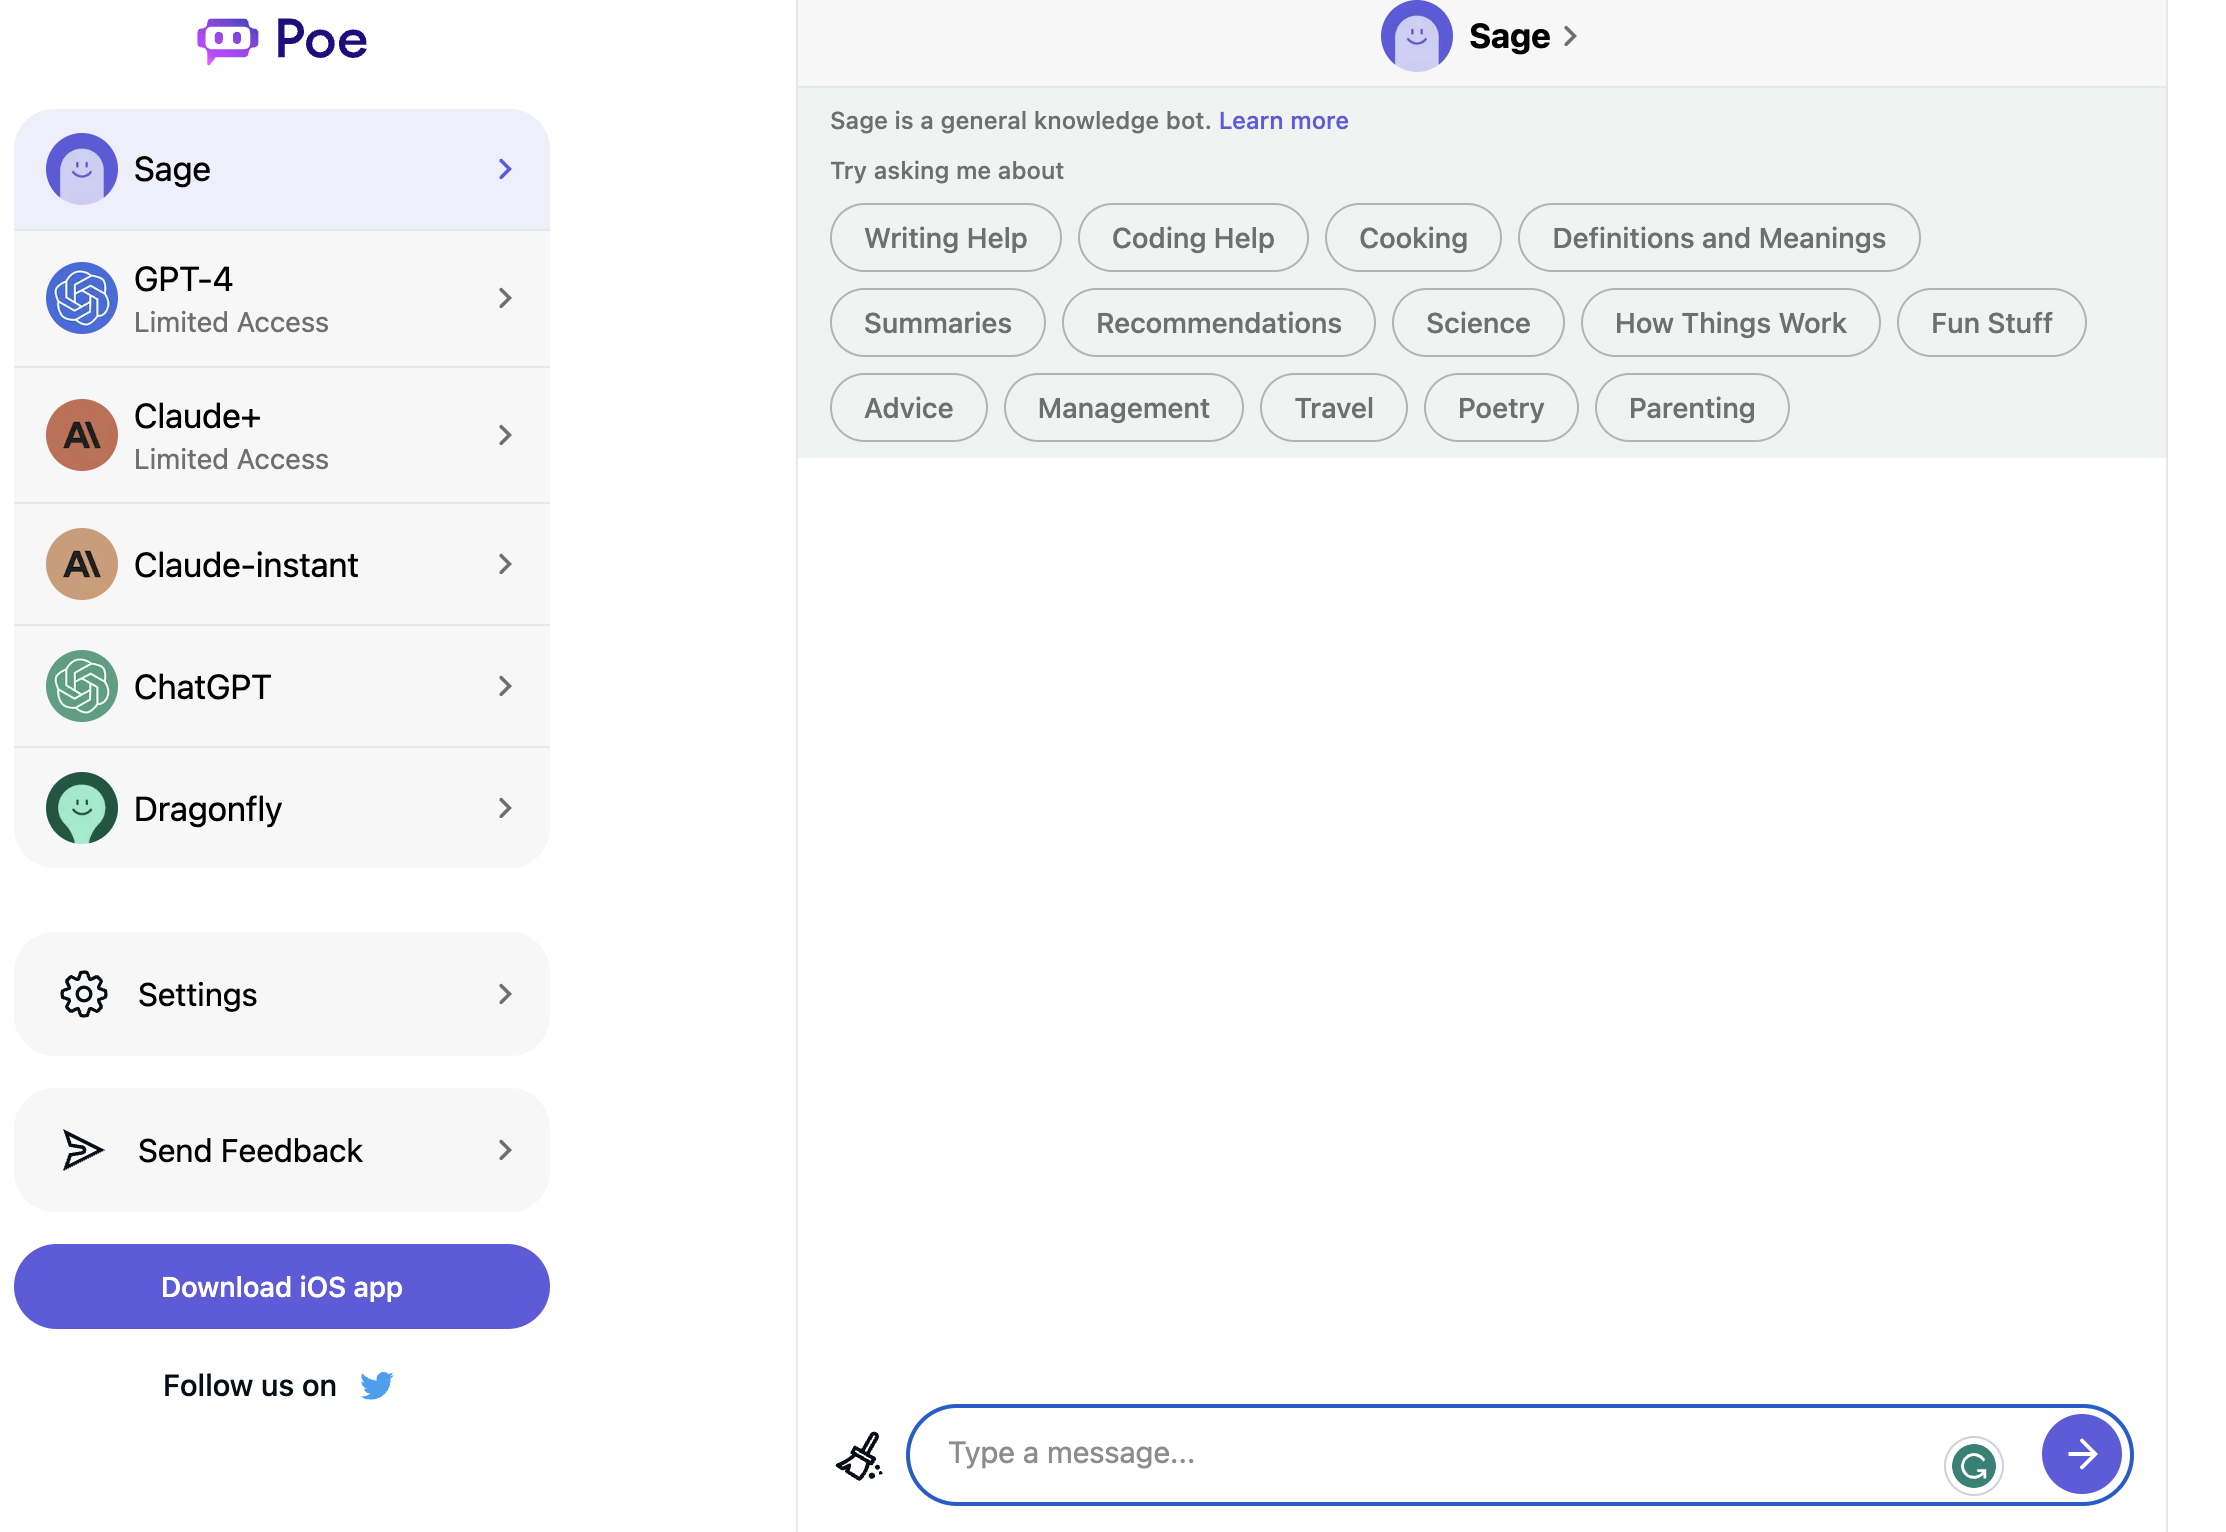Screen dimensions: 2226x1532
Task: Select the Advice suggestion chip
Action: pos(908,408)
